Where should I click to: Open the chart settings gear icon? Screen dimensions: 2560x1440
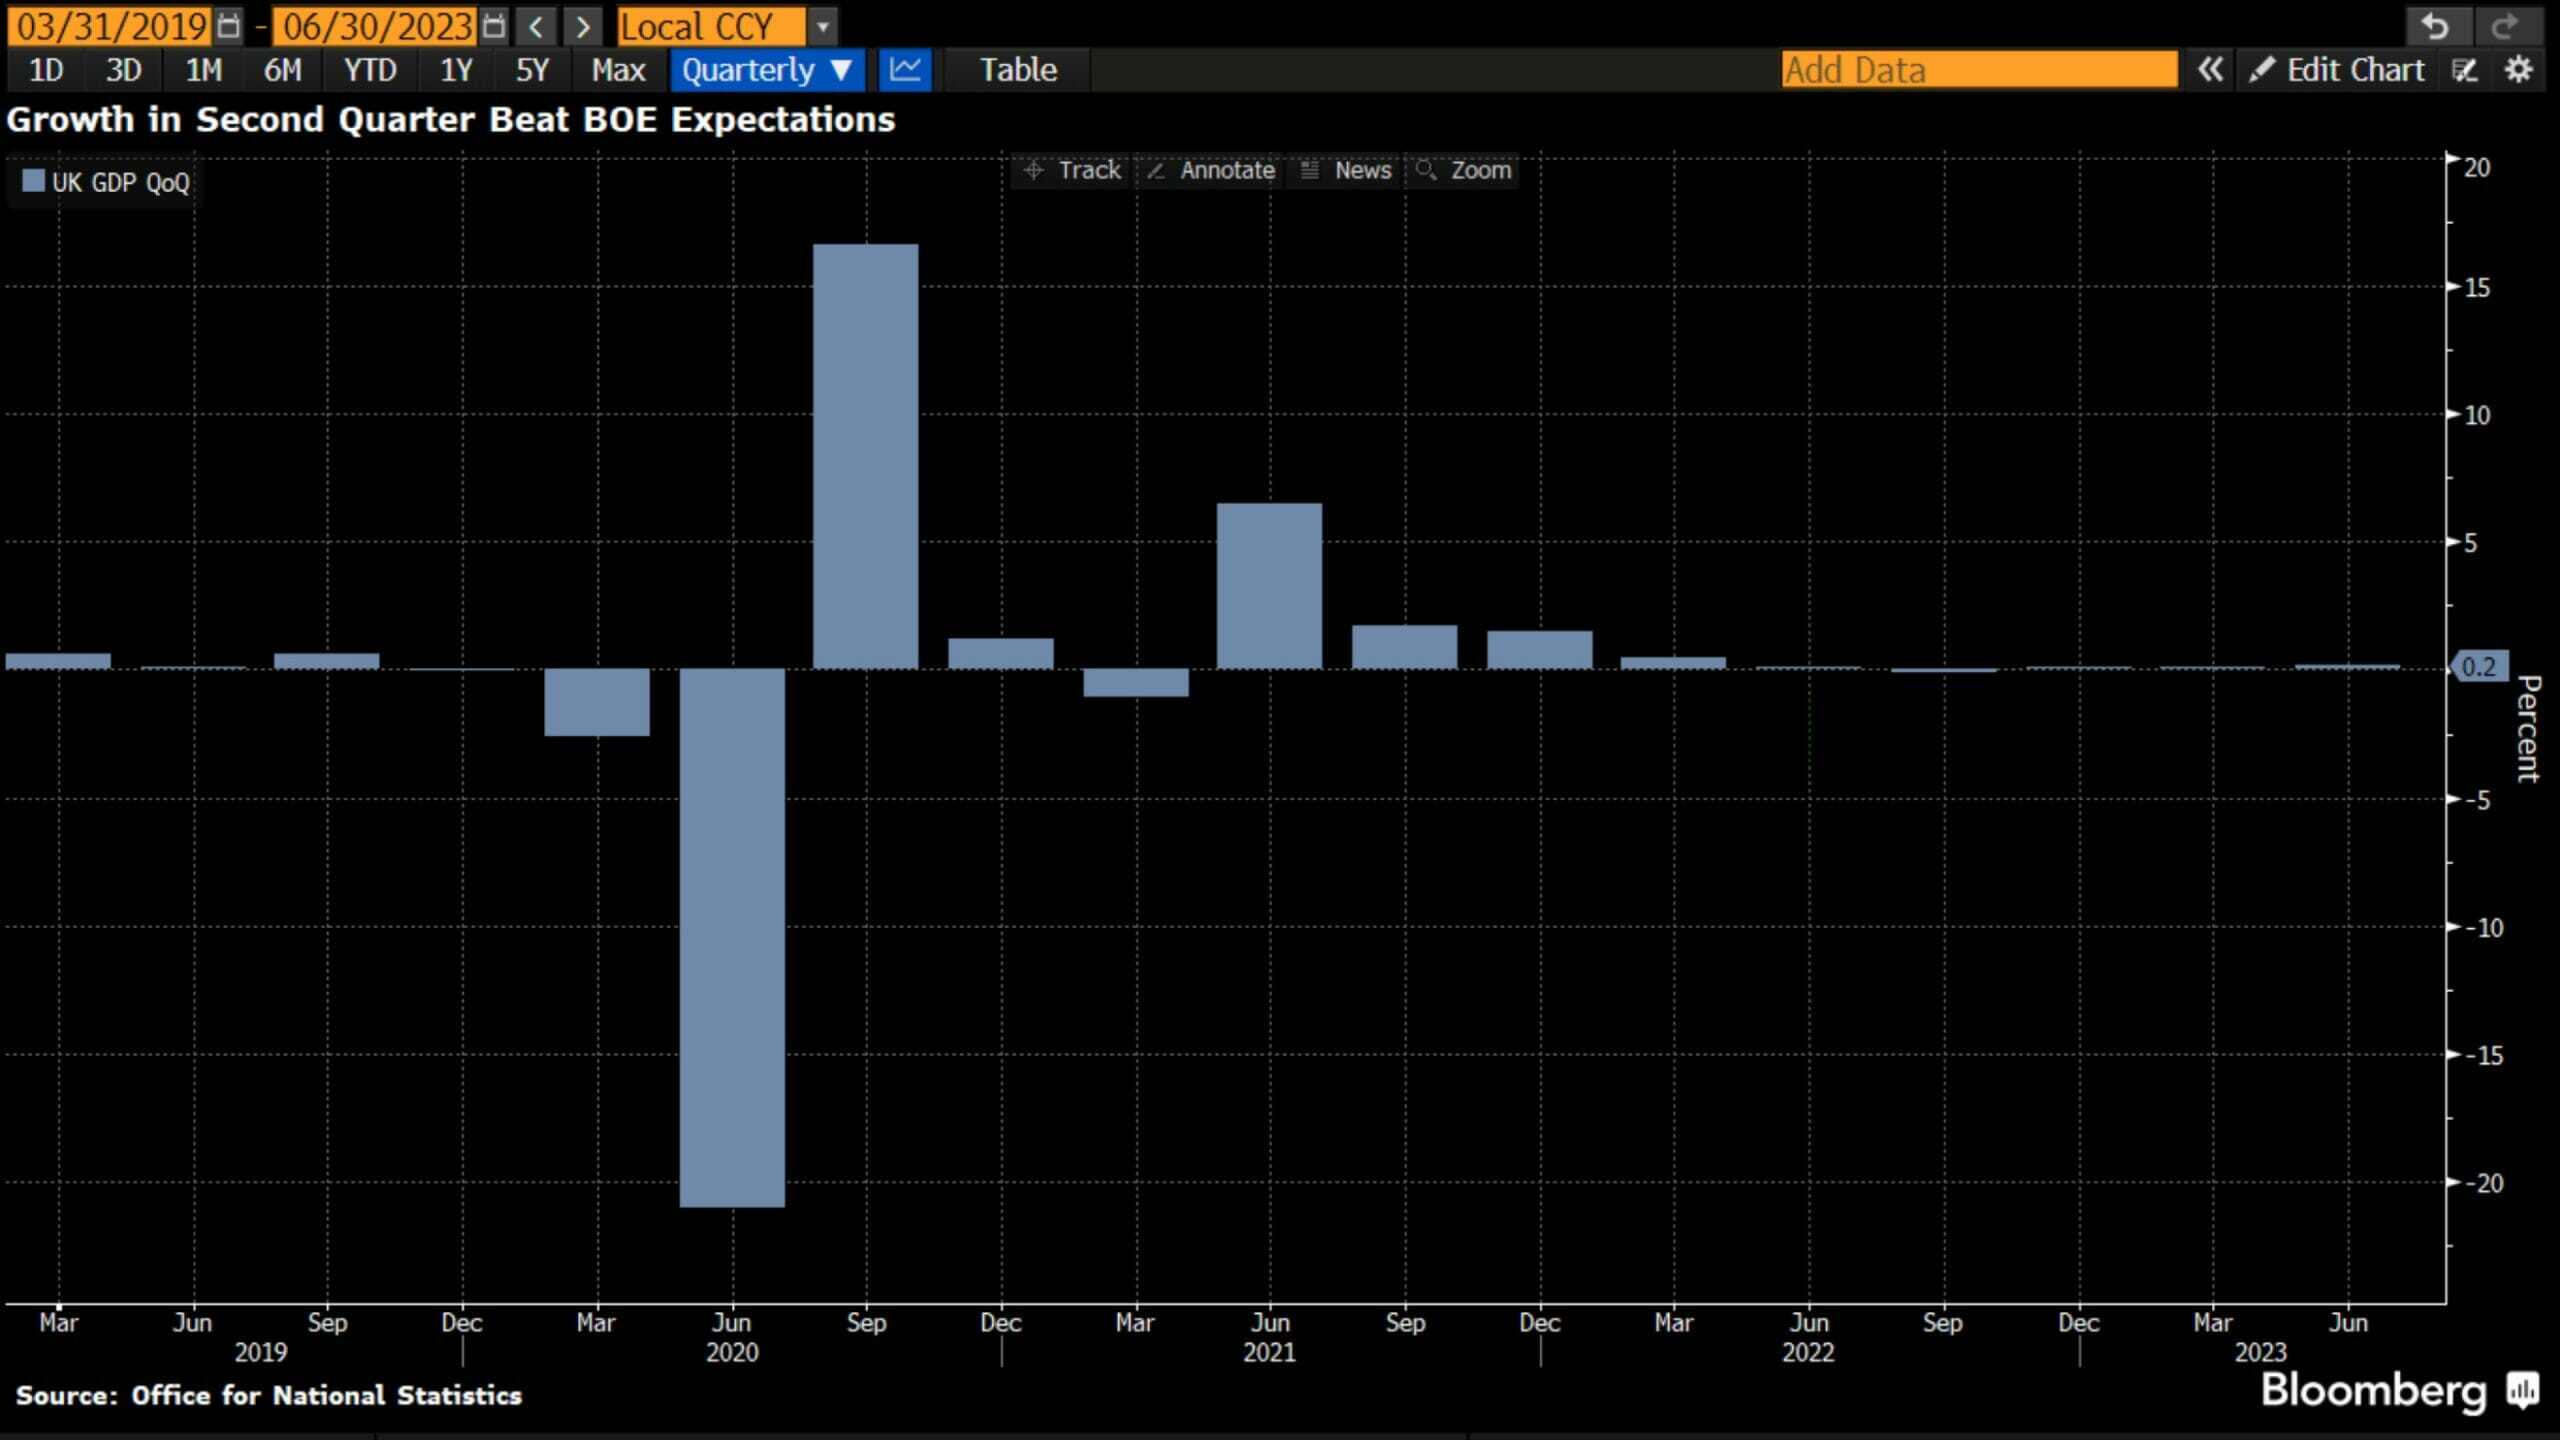tap(2518, 70)
